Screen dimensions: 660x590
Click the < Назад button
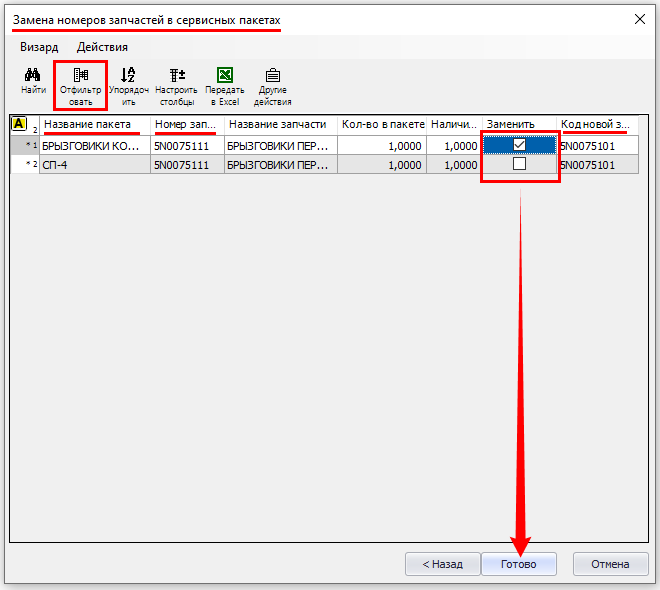442,564
